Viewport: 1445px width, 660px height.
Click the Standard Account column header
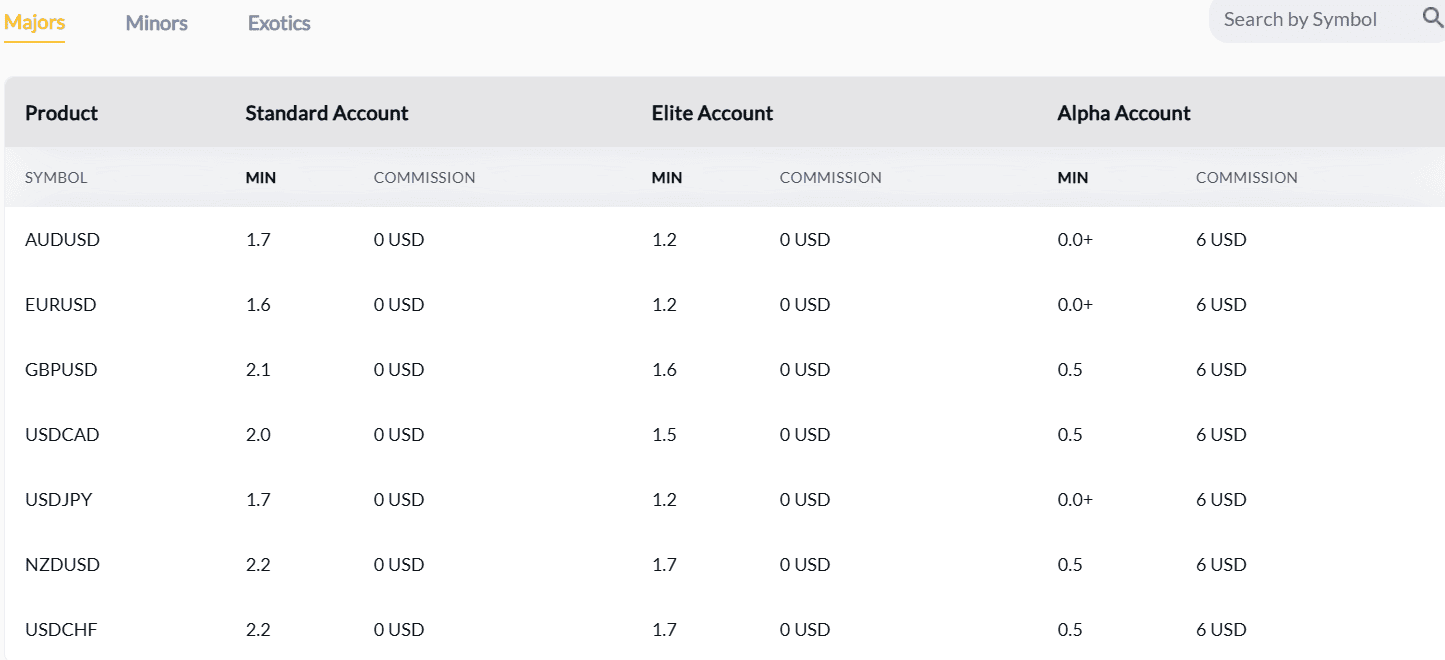pyautogui.click(x=327, y=113)
